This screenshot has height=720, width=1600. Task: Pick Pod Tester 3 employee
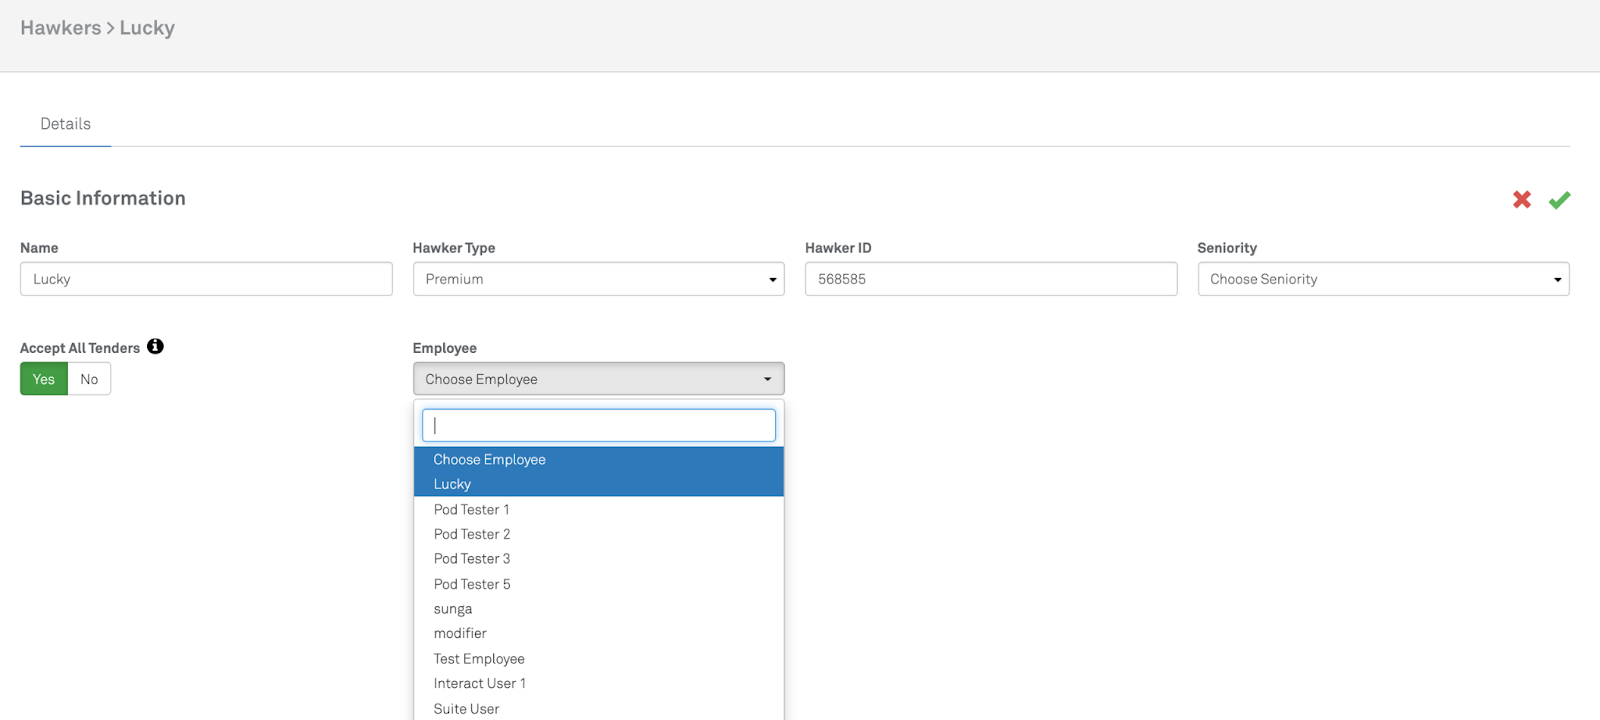click(471, 559)
